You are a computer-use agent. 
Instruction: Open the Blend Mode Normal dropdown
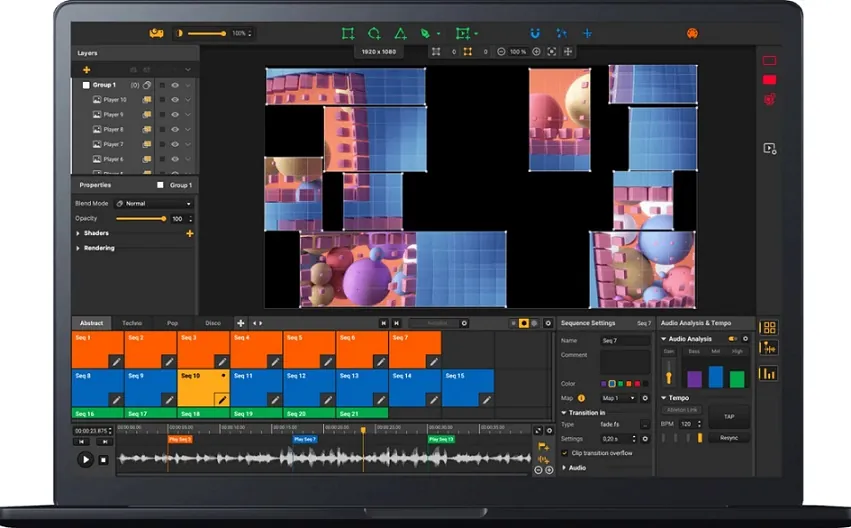point(155,203)
